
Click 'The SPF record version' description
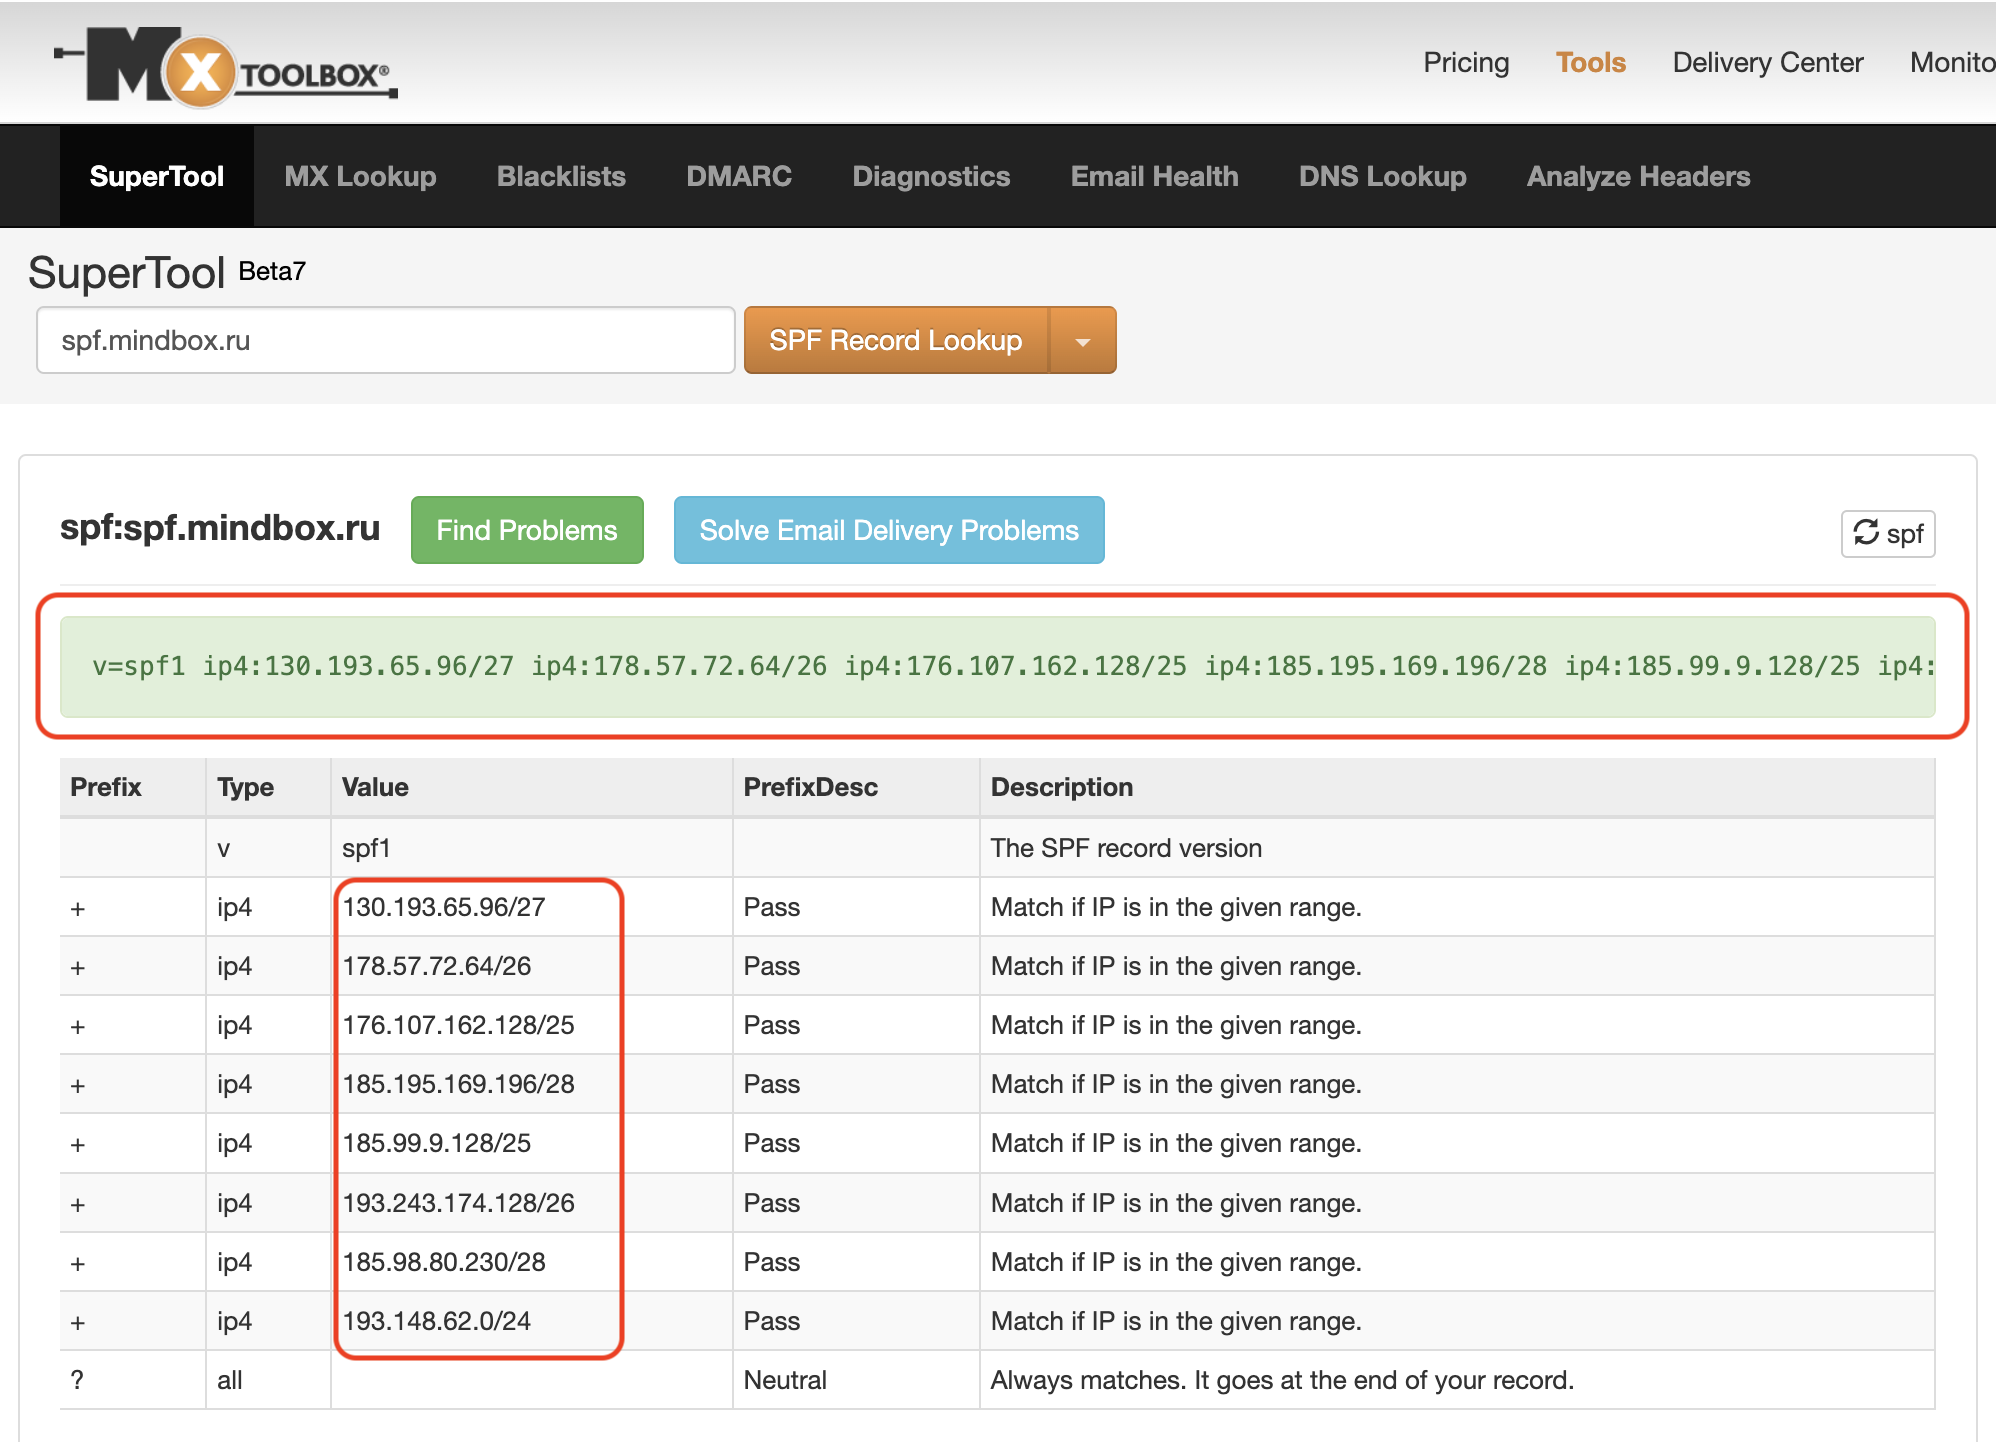tap(1126, 848)
